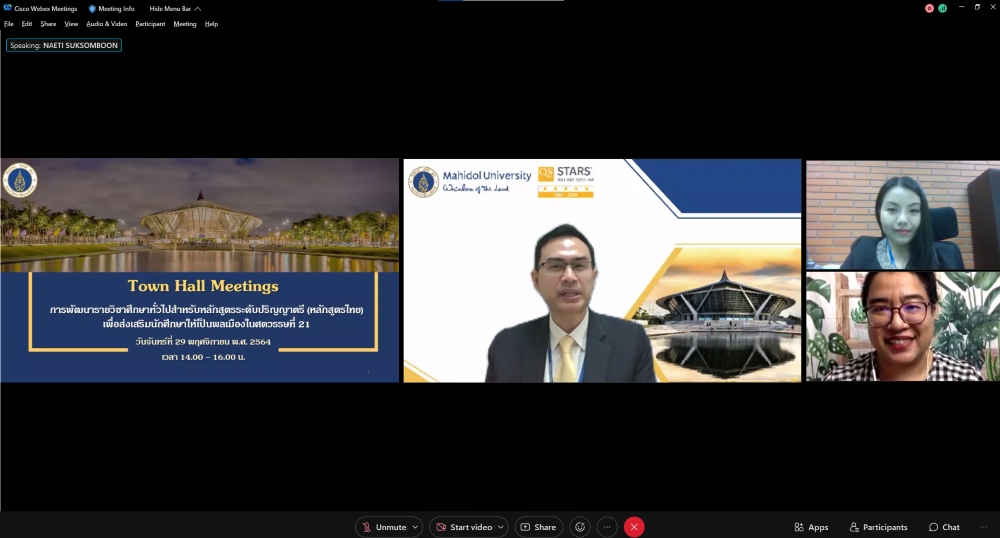Open the Chat panel
1000x538 pixels.
(x=943, y=527)
